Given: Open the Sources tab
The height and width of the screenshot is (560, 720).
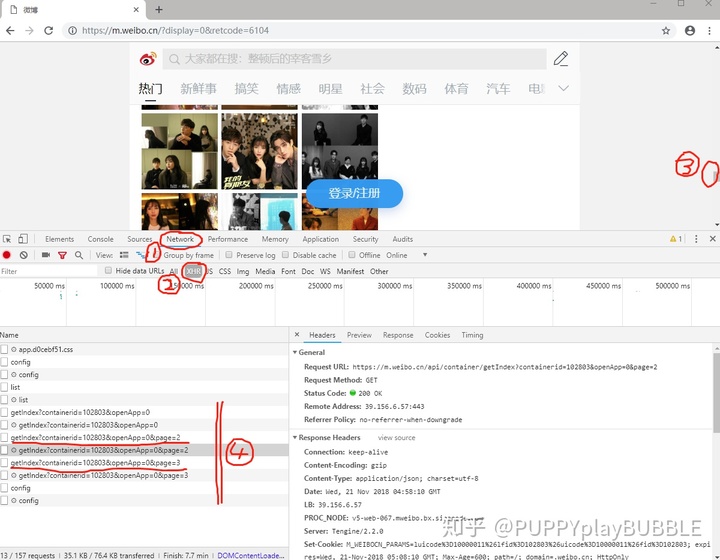Looking at the screenshot, I should click(x=140, y=239).
